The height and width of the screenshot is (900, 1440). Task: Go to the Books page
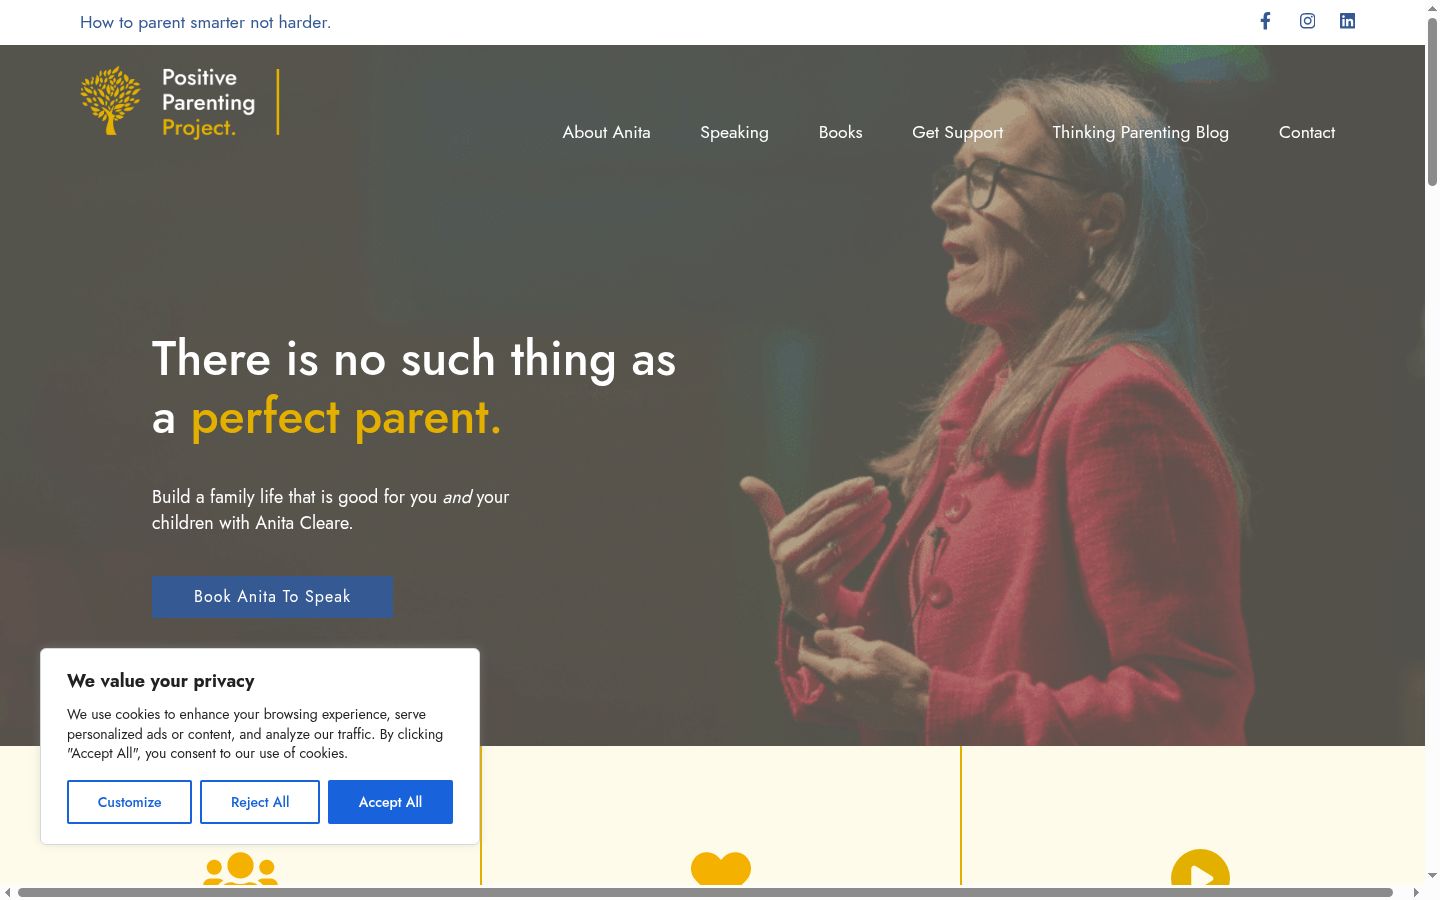[840, 132]
